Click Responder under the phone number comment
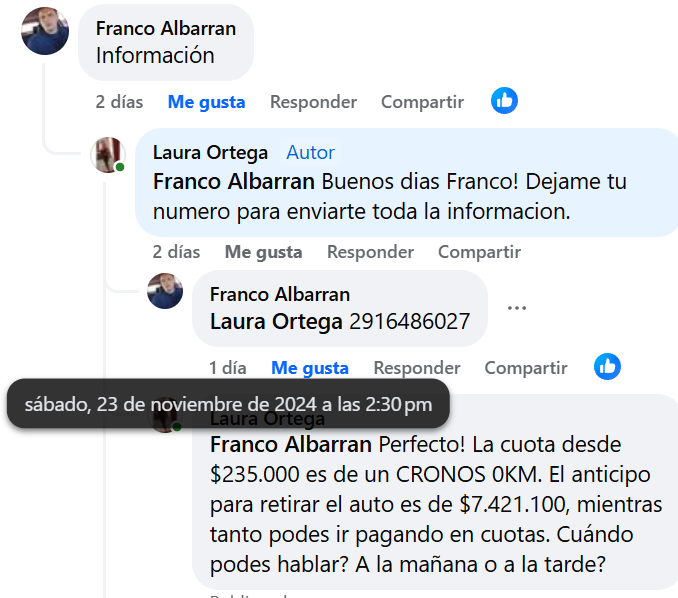Image resolution: width=678 pixels, height=598 pixels. [417, 368]
